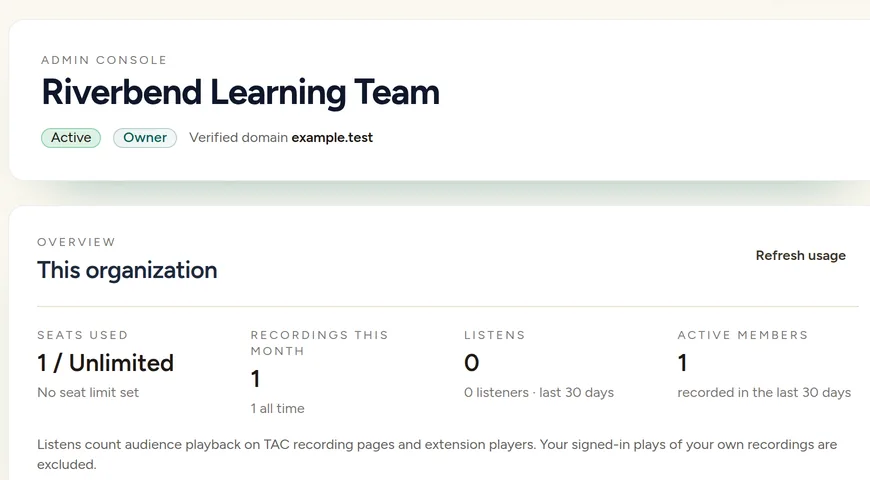Click the Listens value 0

472,363
